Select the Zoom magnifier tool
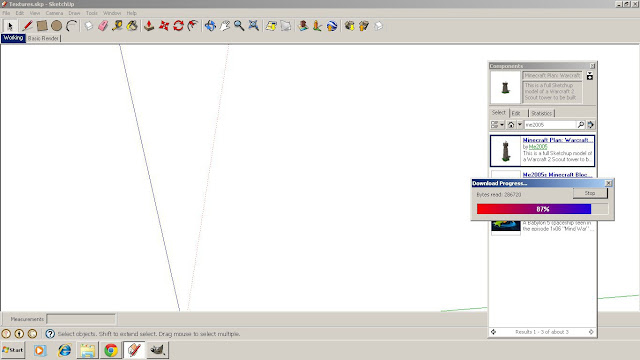This screenshot has width=640, height=360. point(239,26)
